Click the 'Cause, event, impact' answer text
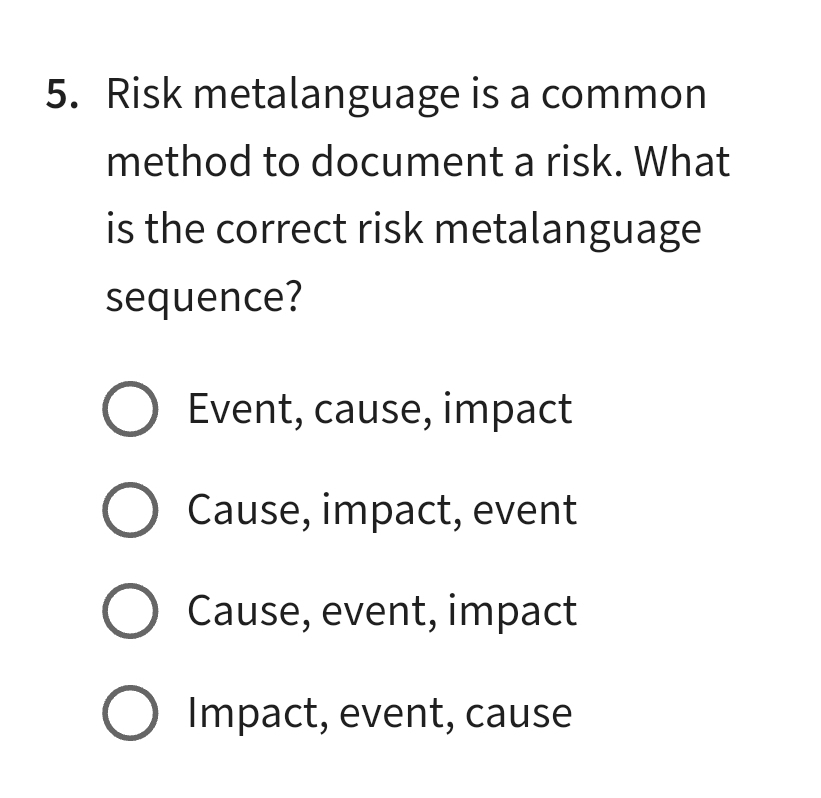Viewport: 821px width, 798px height. click(381, 612)
